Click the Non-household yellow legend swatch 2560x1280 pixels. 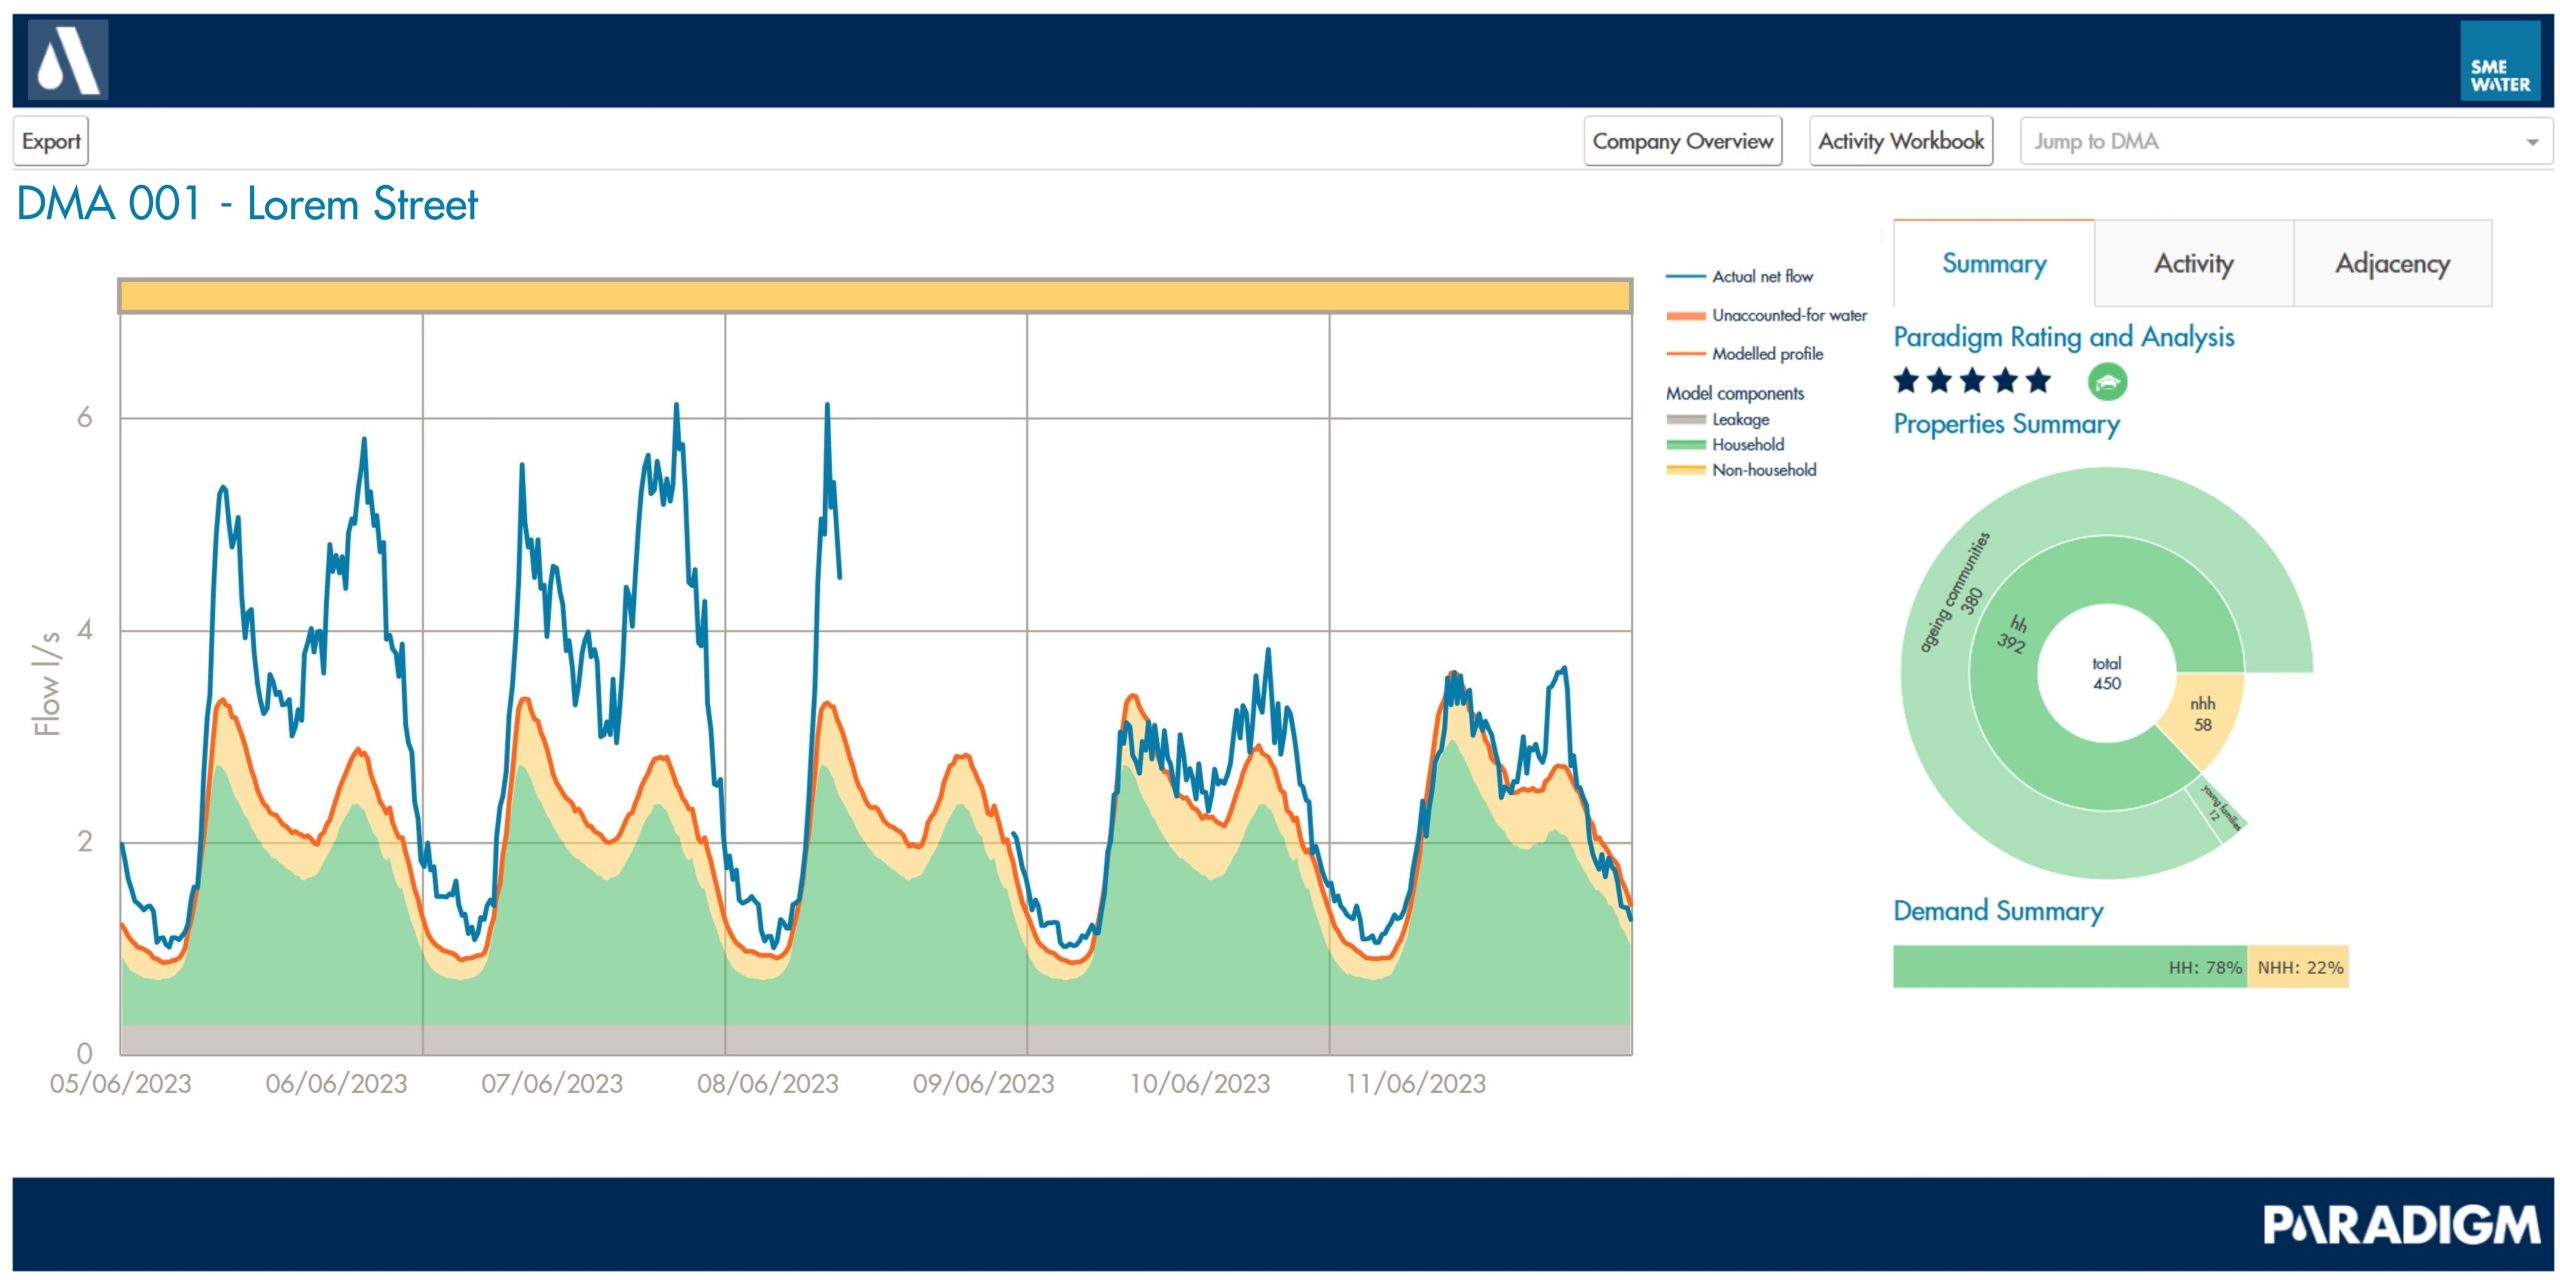[1685, 470]
